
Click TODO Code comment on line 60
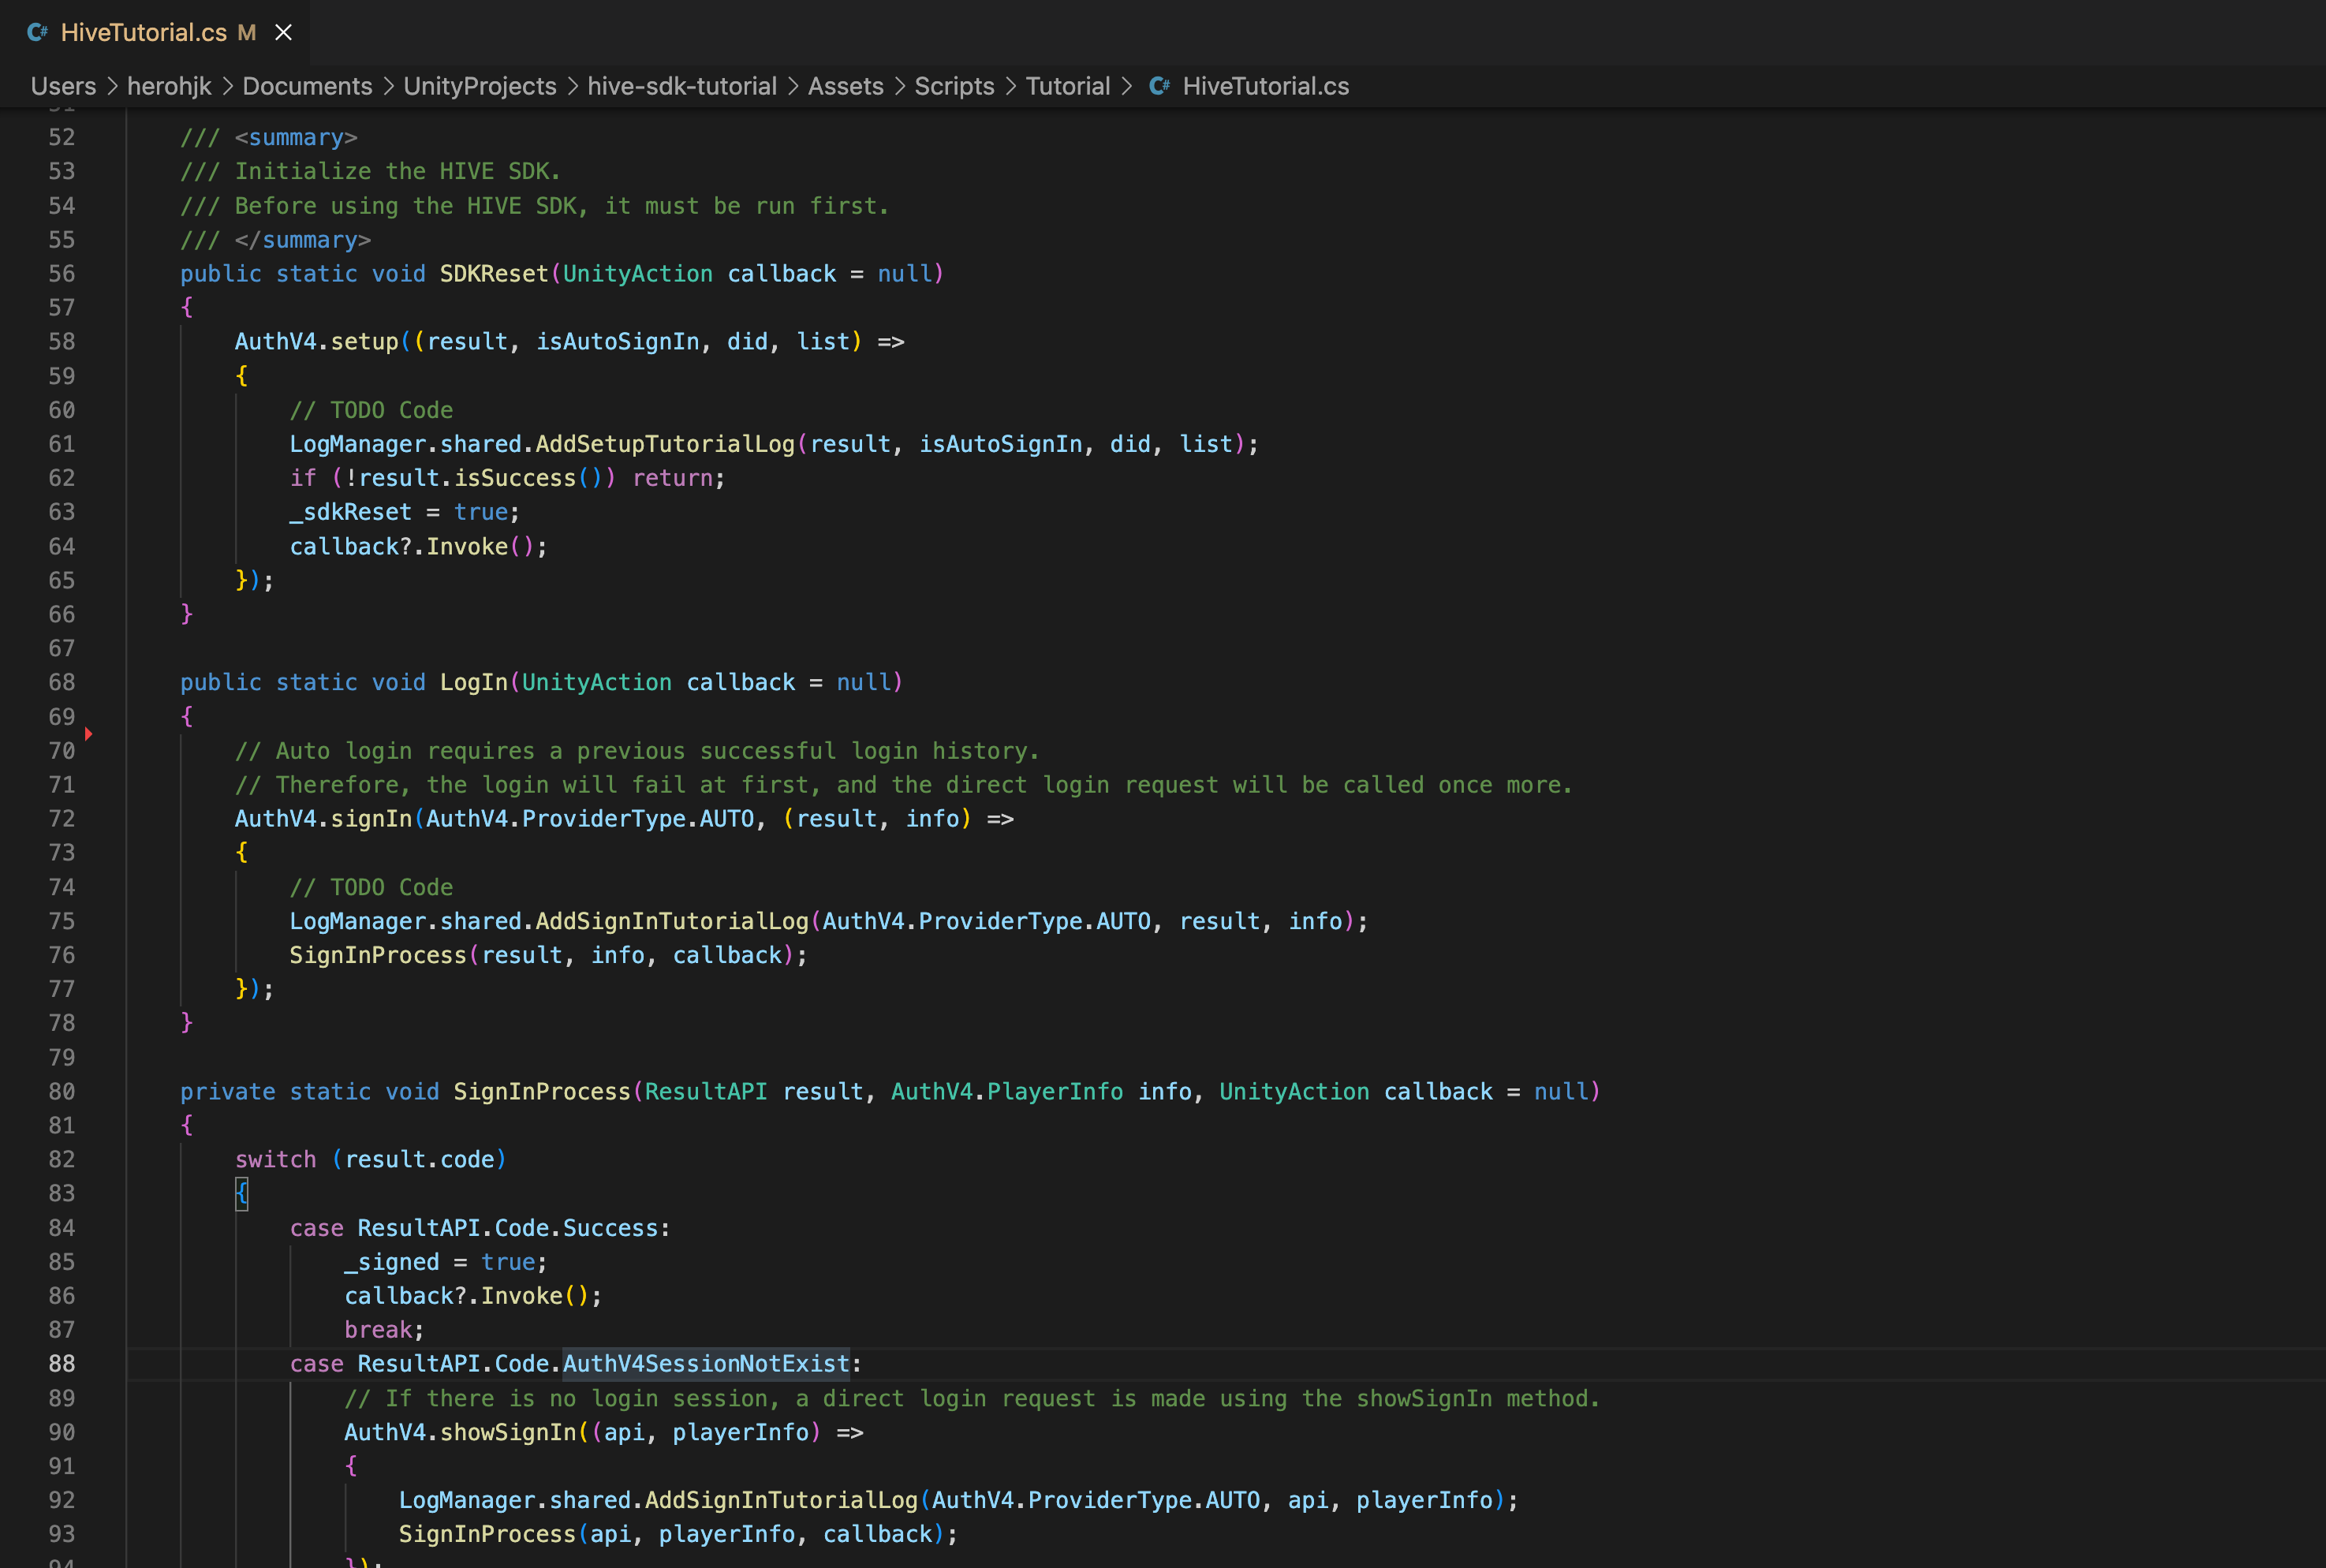tap(371, 410)
